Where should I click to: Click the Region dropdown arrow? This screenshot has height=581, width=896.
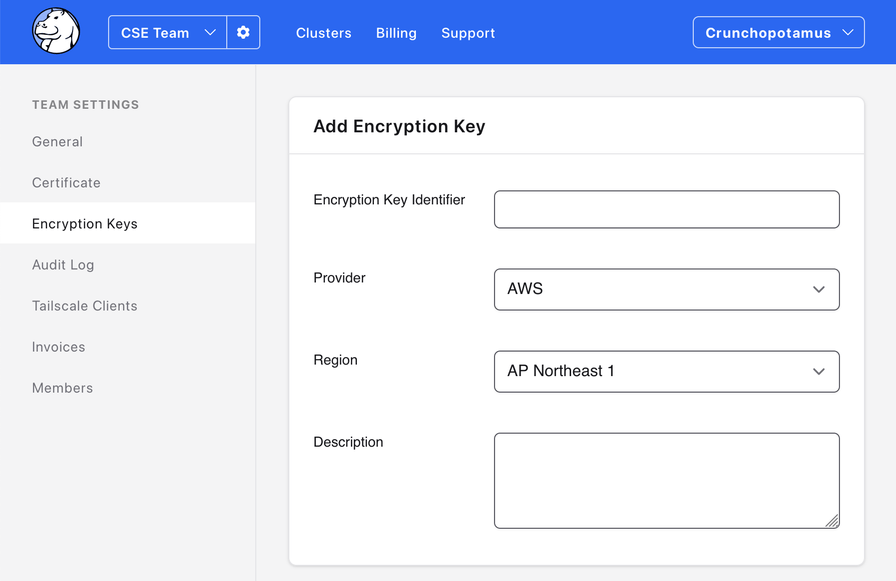pos(820,371)
